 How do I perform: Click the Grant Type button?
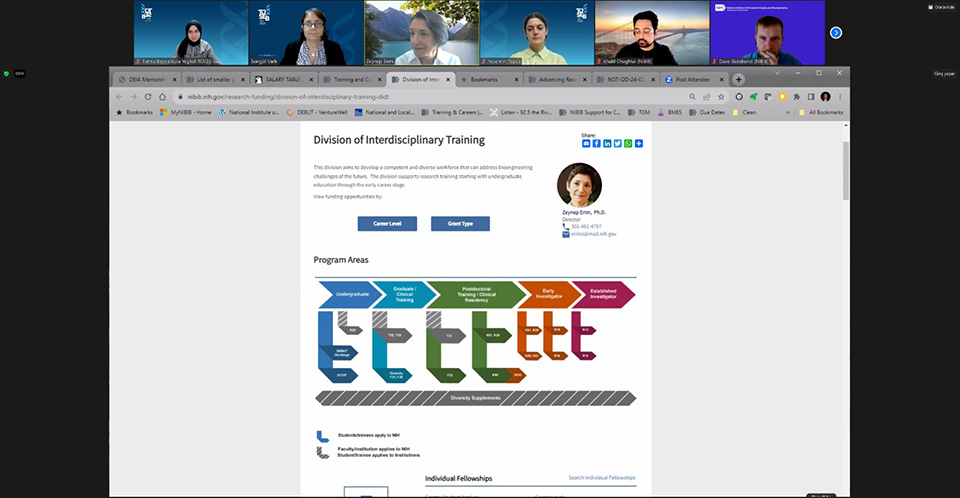[460, 224]
